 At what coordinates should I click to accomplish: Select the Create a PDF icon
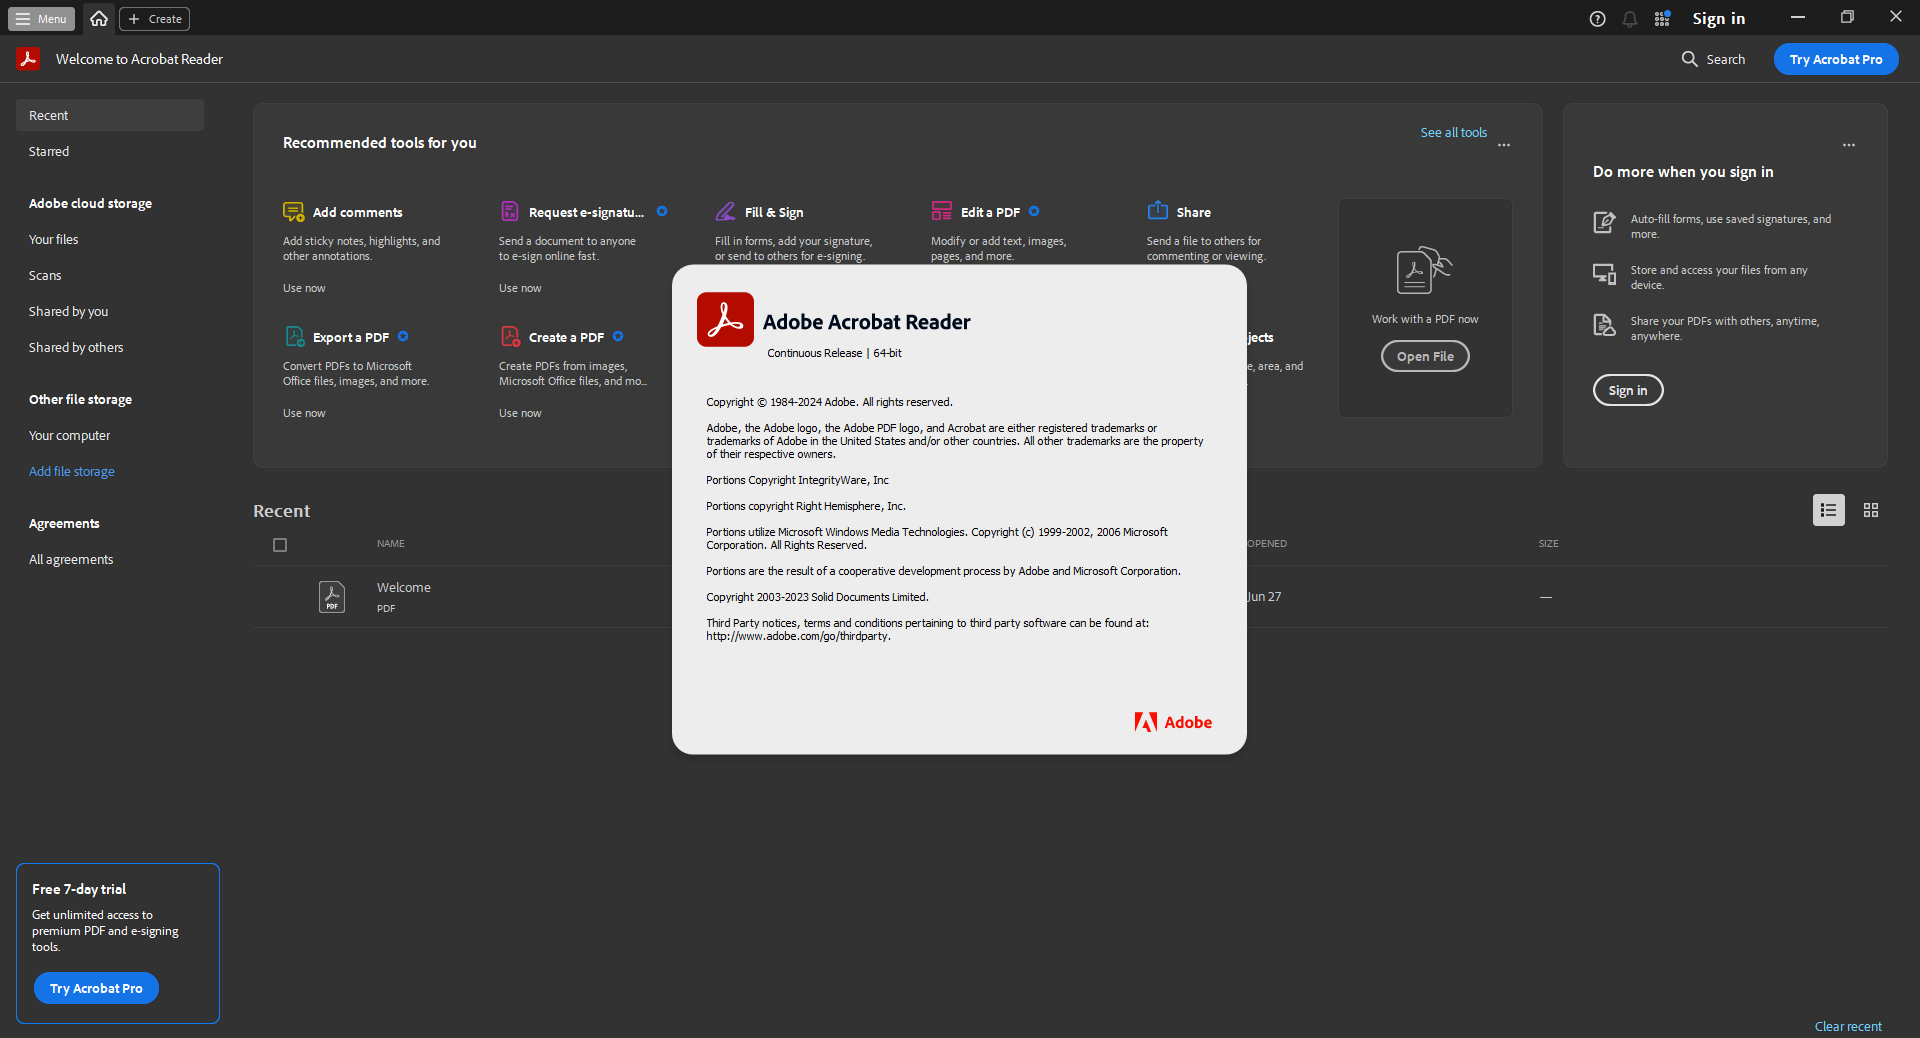pos(510,337)
